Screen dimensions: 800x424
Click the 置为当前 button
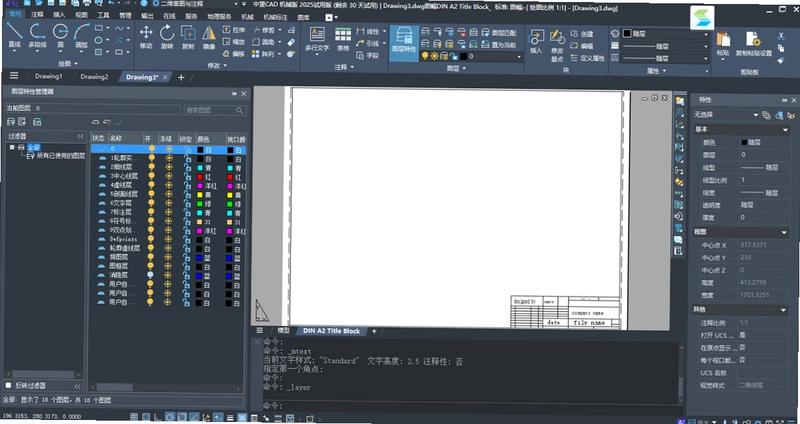(x=499, y=45)
